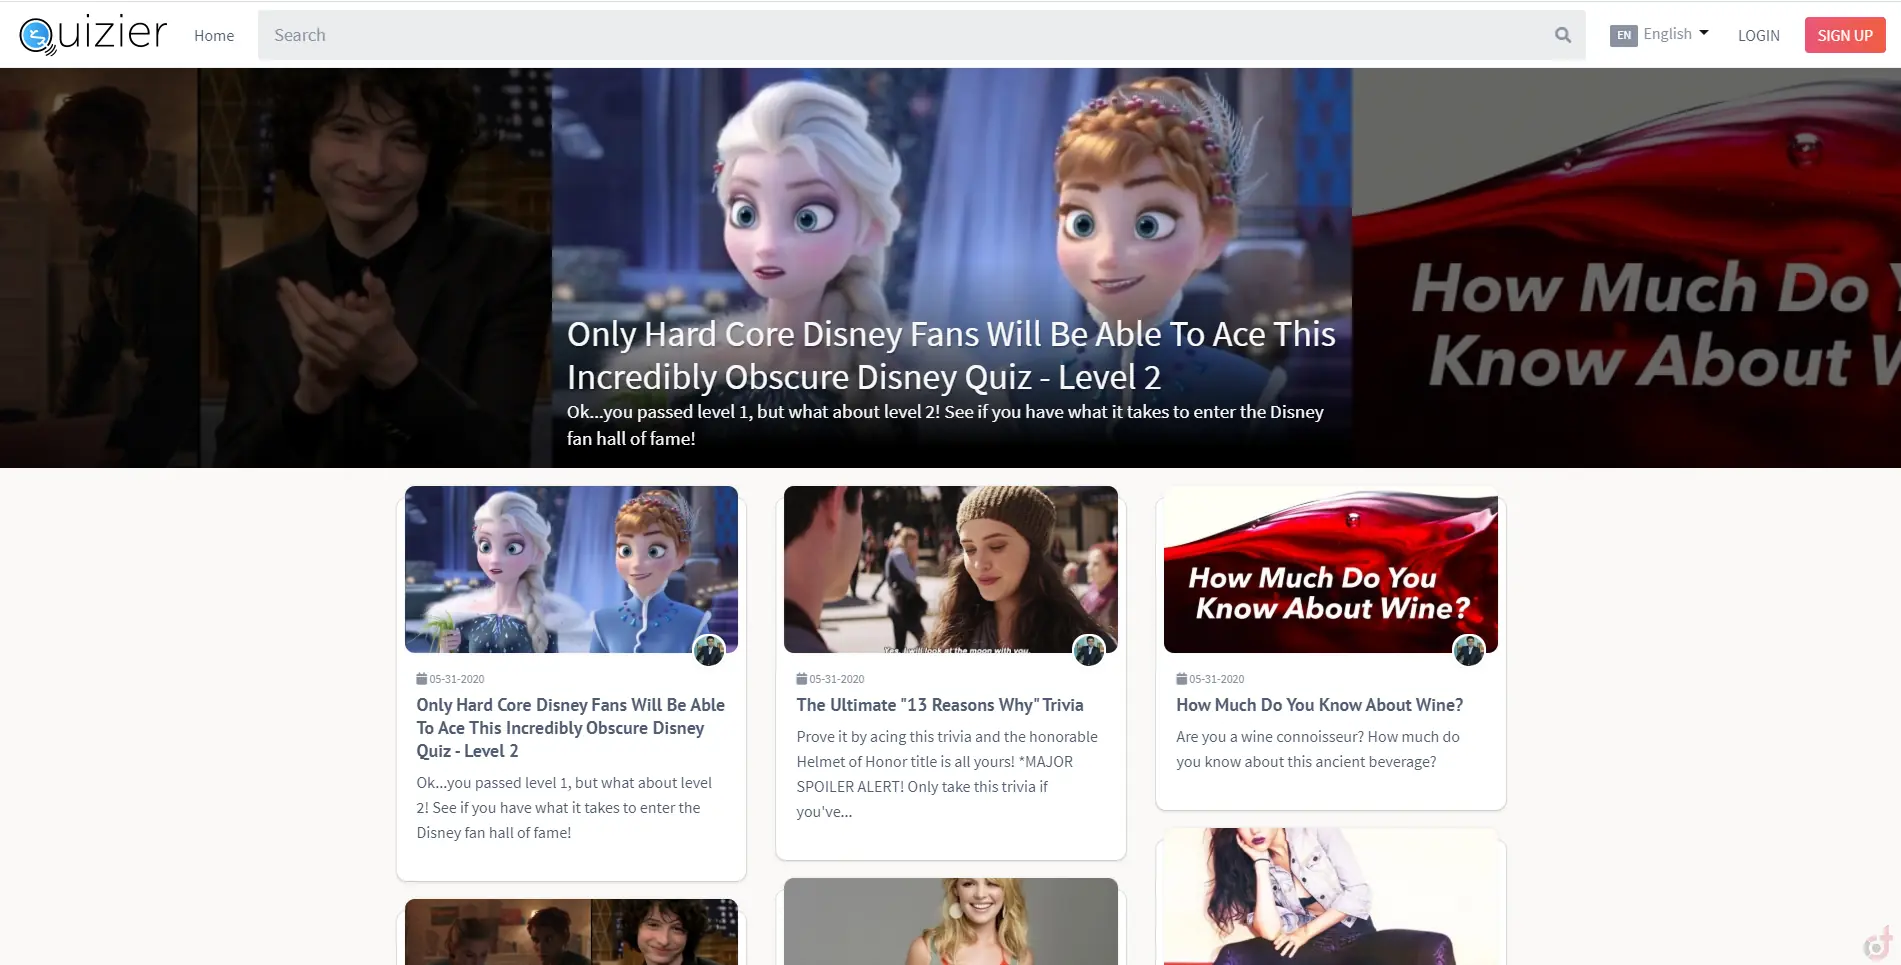Show the next wine carousel slide on right
Screen dimensions: 1901x965
pos(1626,268)
